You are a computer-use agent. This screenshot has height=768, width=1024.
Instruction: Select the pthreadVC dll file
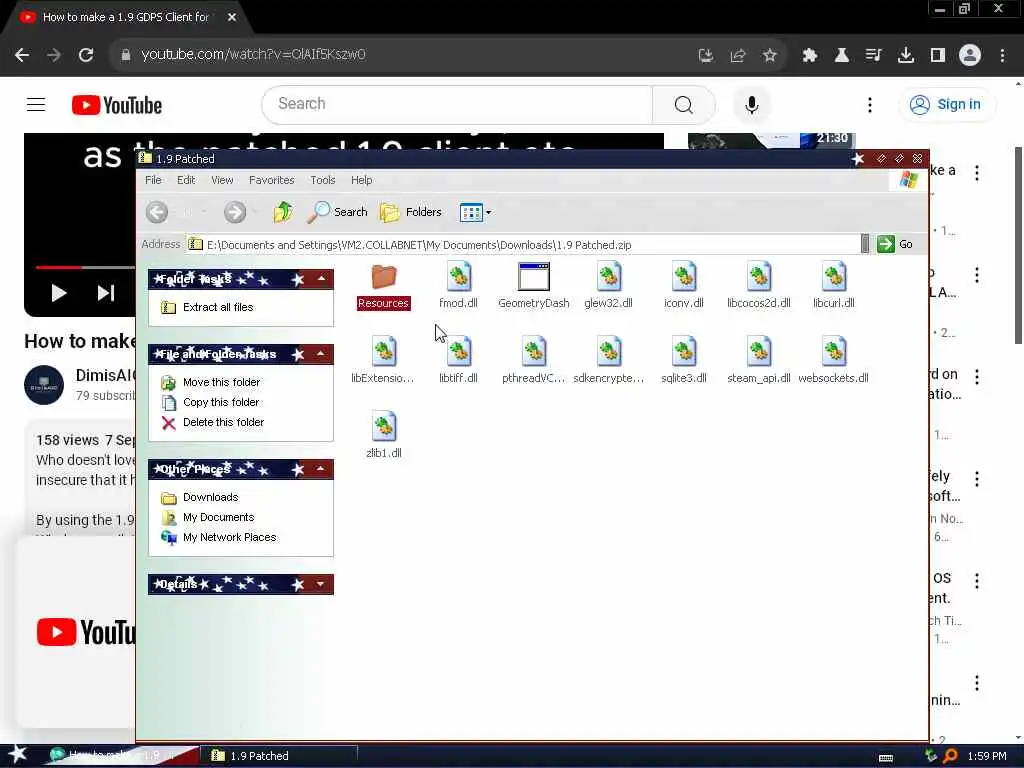[x=534, y=360]
